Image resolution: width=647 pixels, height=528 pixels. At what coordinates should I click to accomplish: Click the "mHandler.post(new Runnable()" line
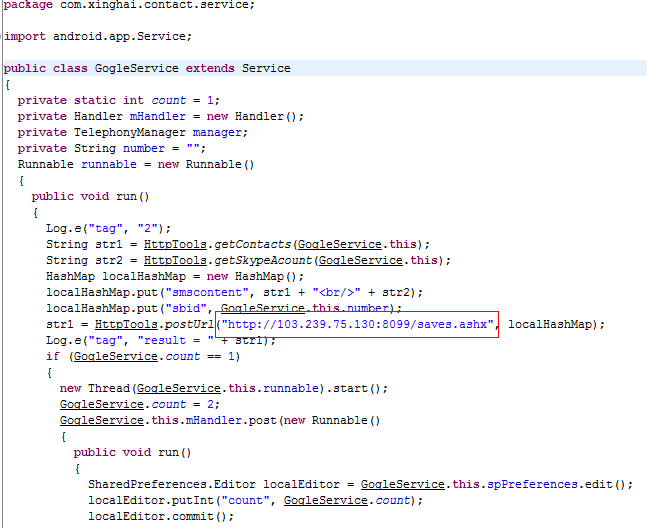coord(220,420)
